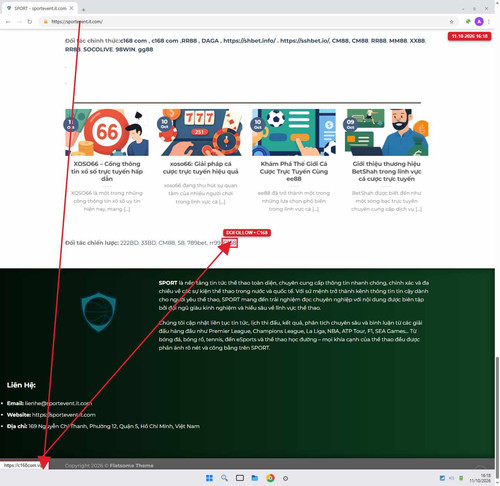
Task: Close the SPORT - sportevent.it.com tab
Action: point(71,8)
